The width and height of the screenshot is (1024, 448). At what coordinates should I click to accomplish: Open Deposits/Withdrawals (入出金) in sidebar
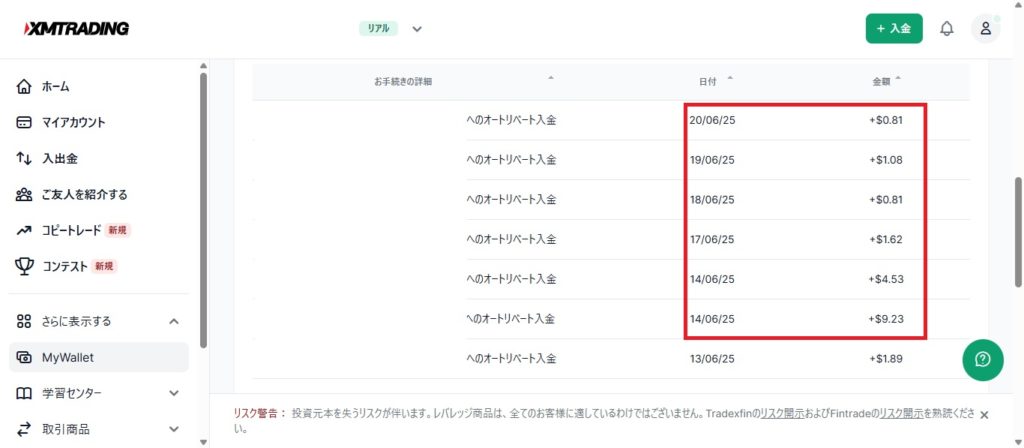click(59, 158)
